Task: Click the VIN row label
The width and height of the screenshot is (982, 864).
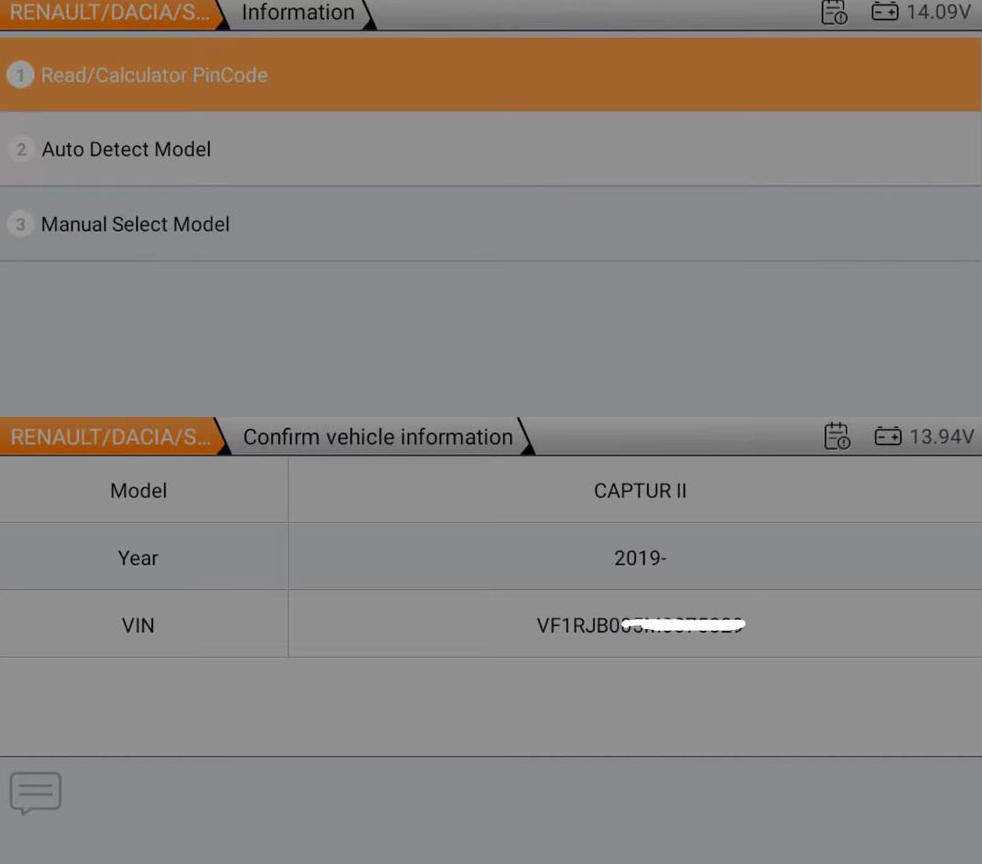Action: click(138, 625)
